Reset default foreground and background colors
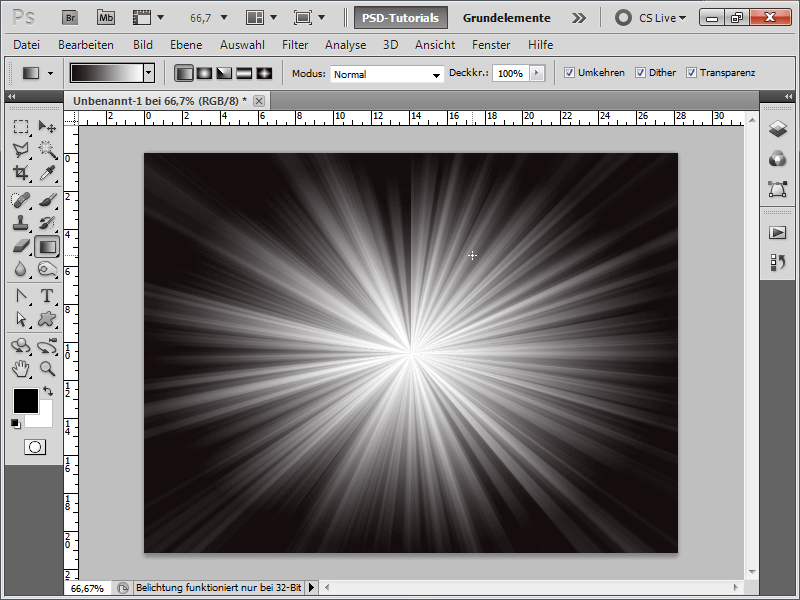Screen dimensions: 800x600 [x=16, y=423]
